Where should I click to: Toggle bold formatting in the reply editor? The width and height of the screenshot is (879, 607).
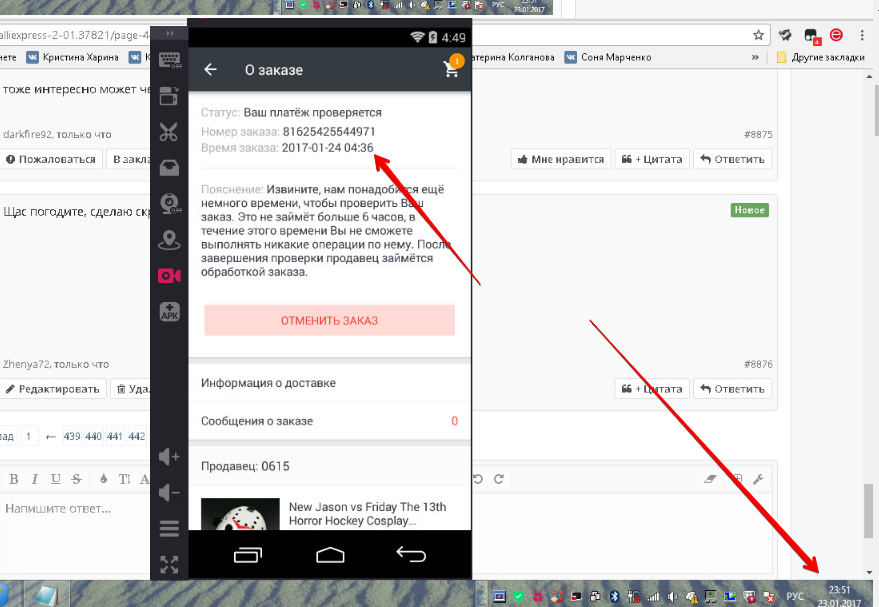pos(13,479)
